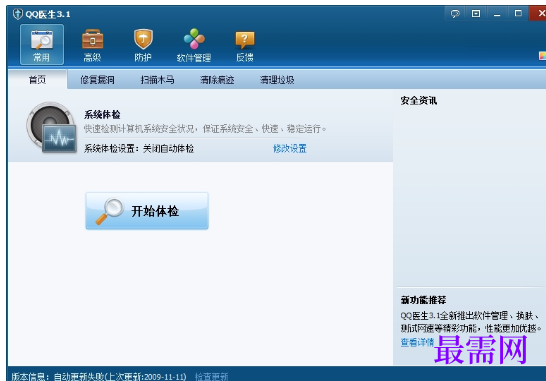
Task: Maximize the QQ医生 window
Action: 518,14
